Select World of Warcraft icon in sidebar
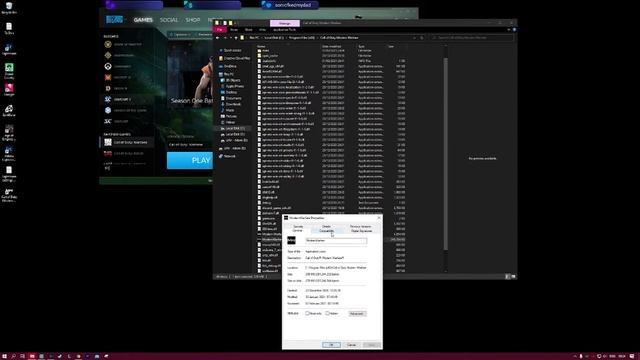 (108, 44)
